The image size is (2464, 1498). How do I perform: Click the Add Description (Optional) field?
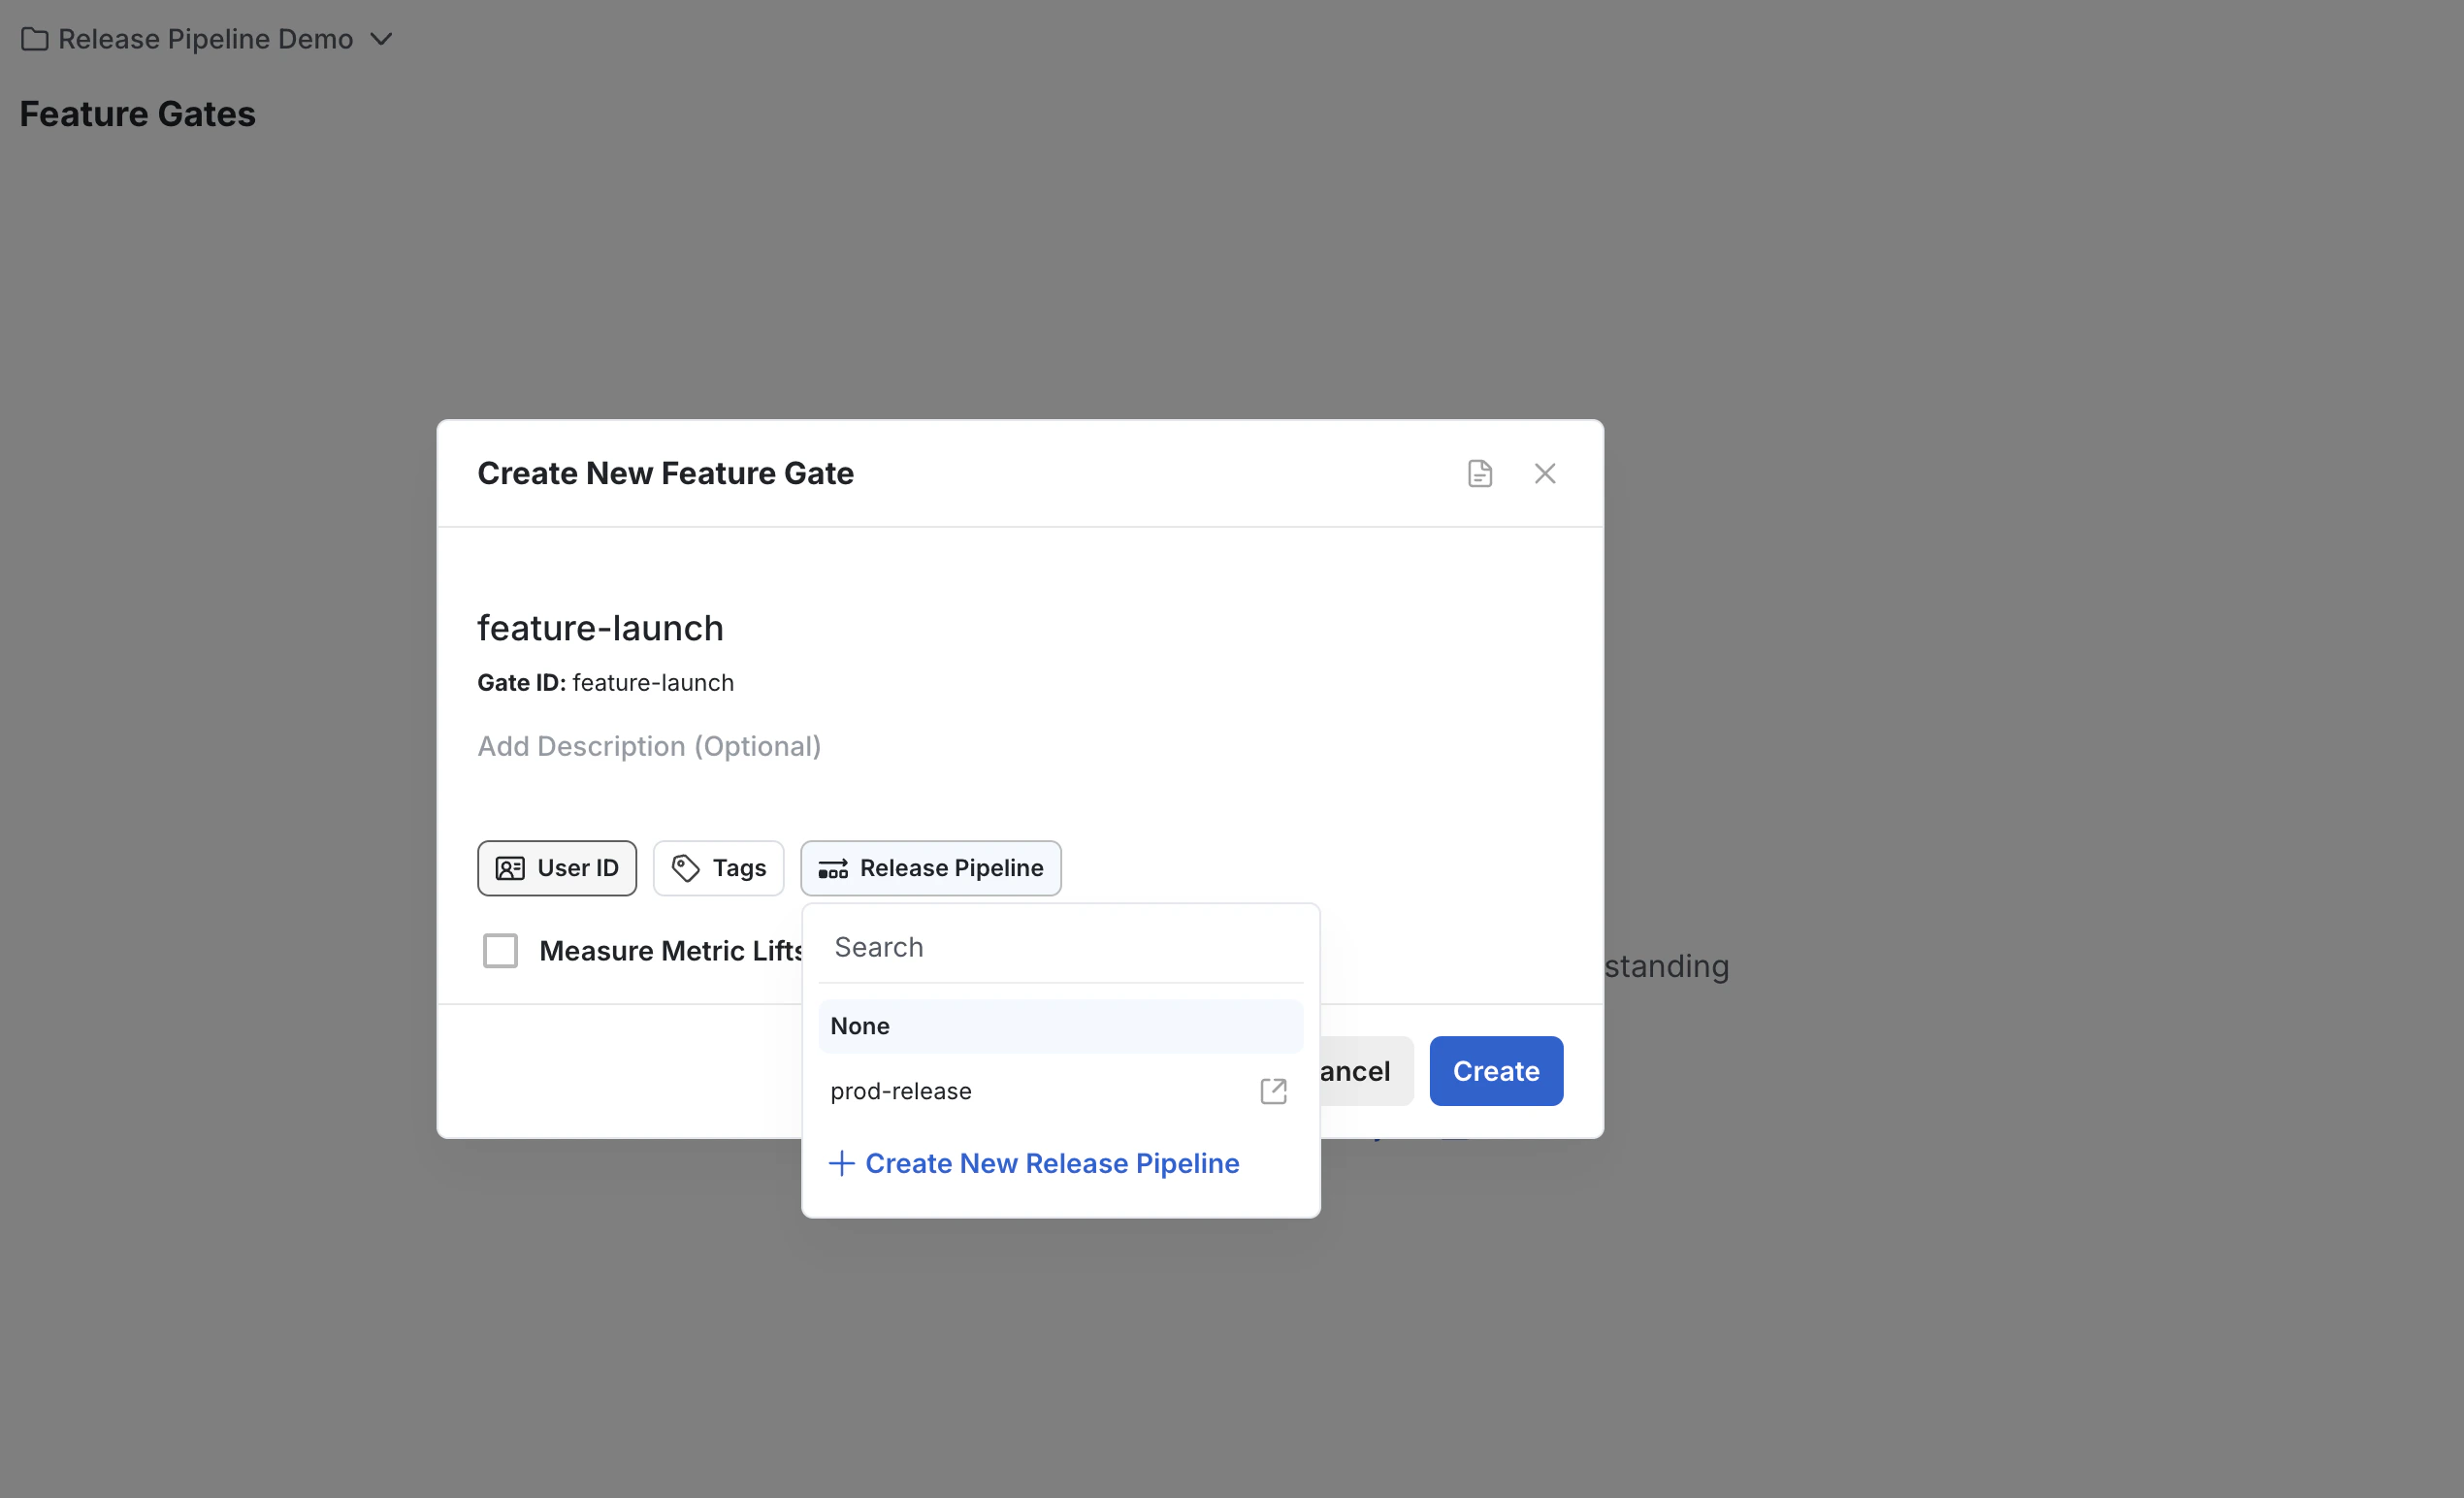[x=649, y=746]
